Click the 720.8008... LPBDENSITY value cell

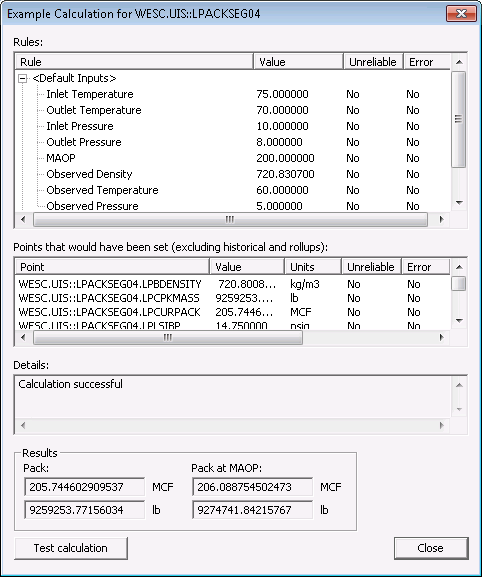pyautogui.click(x=247, y=284)
